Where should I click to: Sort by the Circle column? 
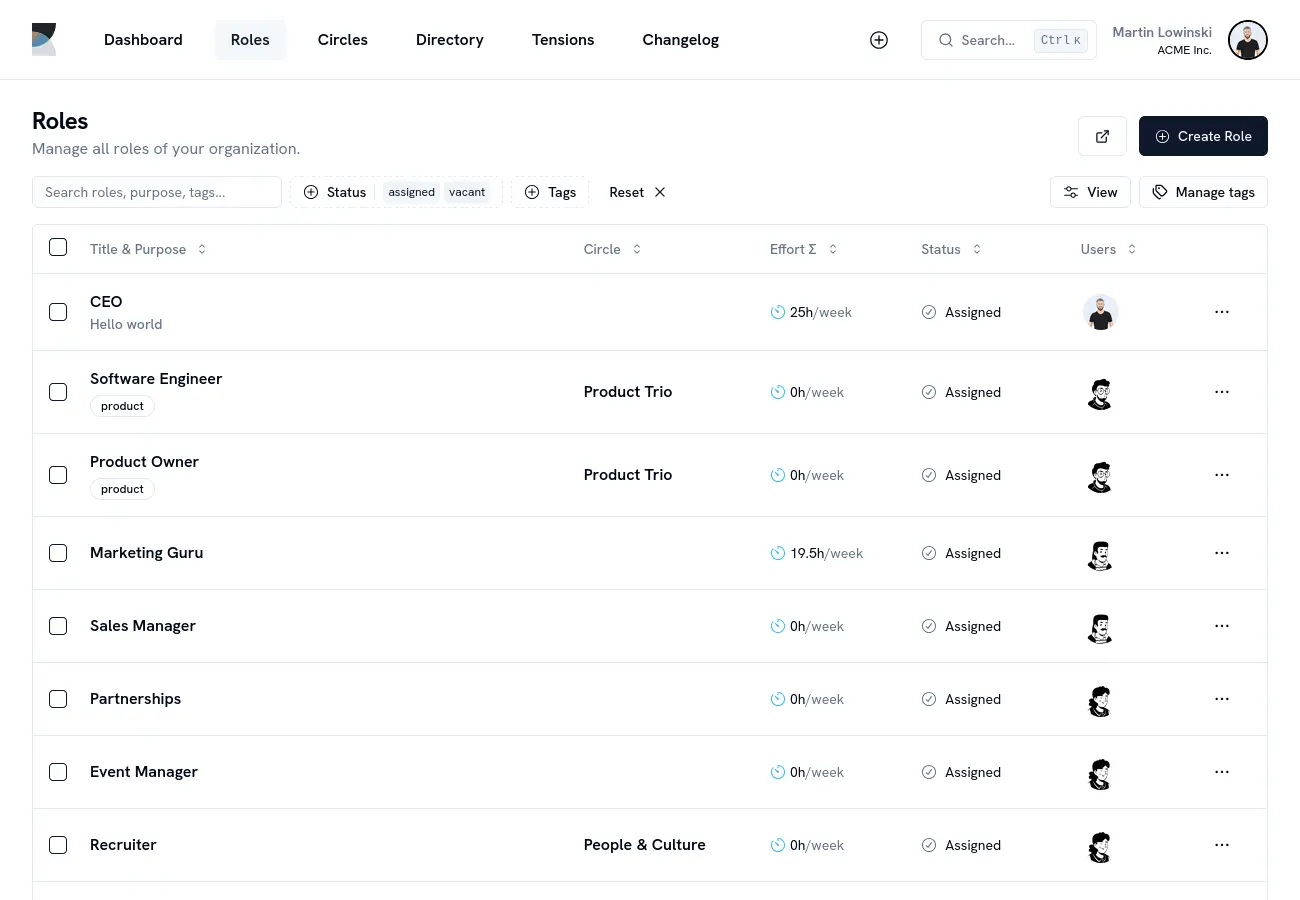pos(612,249)
